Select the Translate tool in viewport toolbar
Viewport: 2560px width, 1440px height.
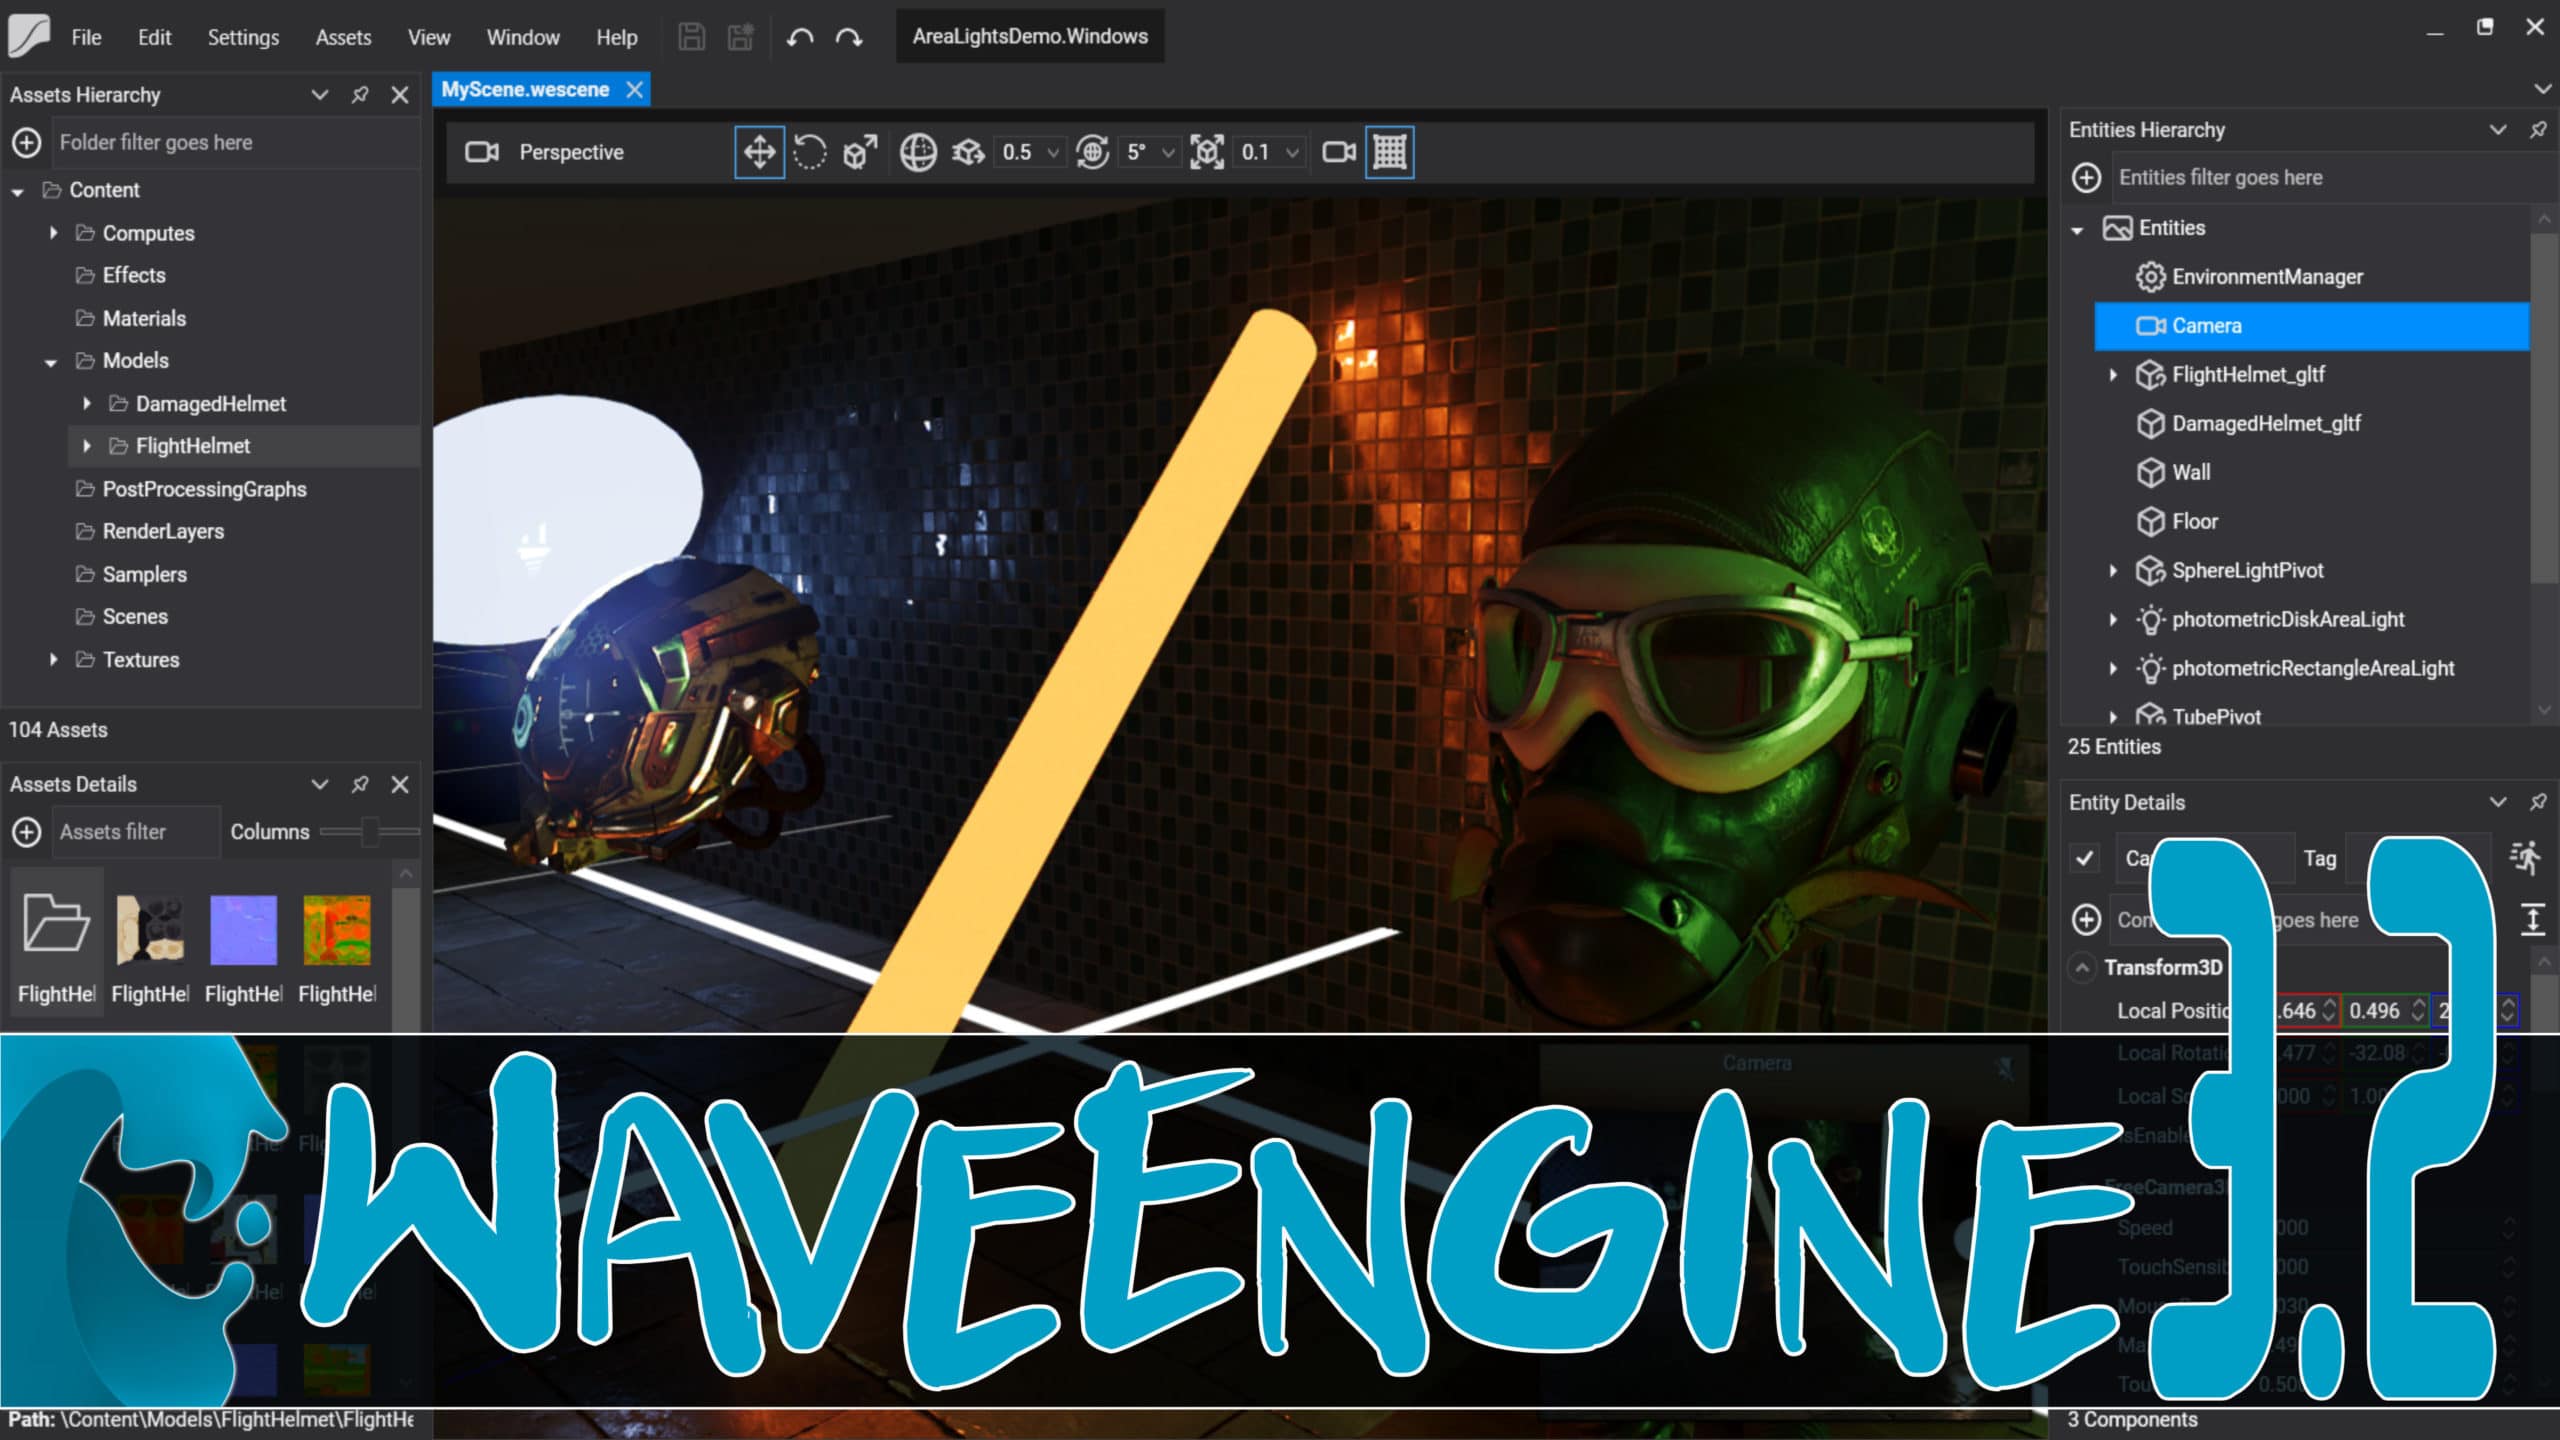pyautogui.click(x=759, y=152)
